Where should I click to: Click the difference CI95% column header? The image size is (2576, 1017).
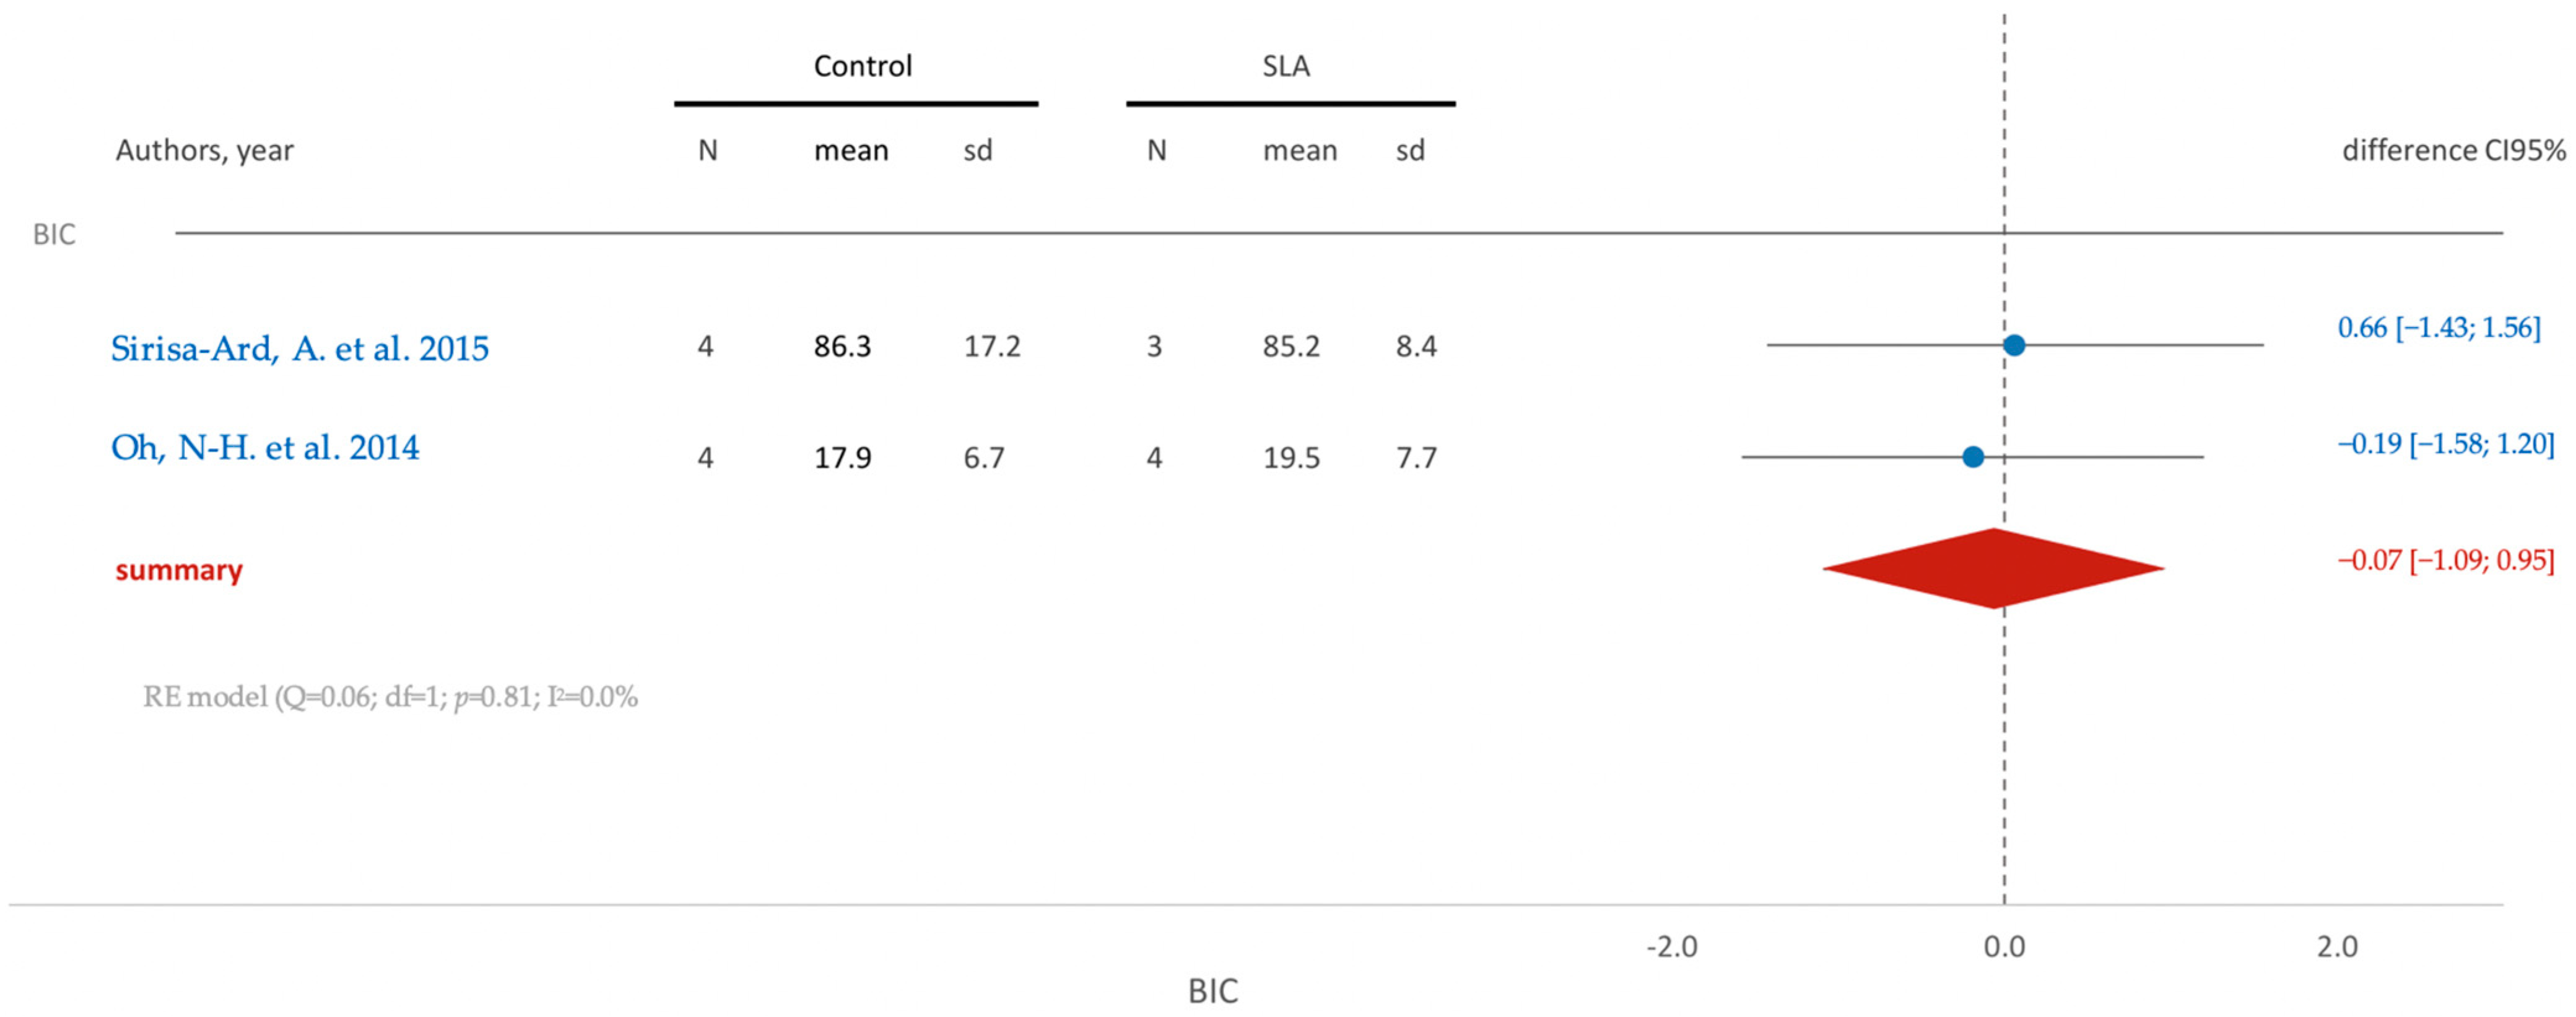(x=2454, y=150)
